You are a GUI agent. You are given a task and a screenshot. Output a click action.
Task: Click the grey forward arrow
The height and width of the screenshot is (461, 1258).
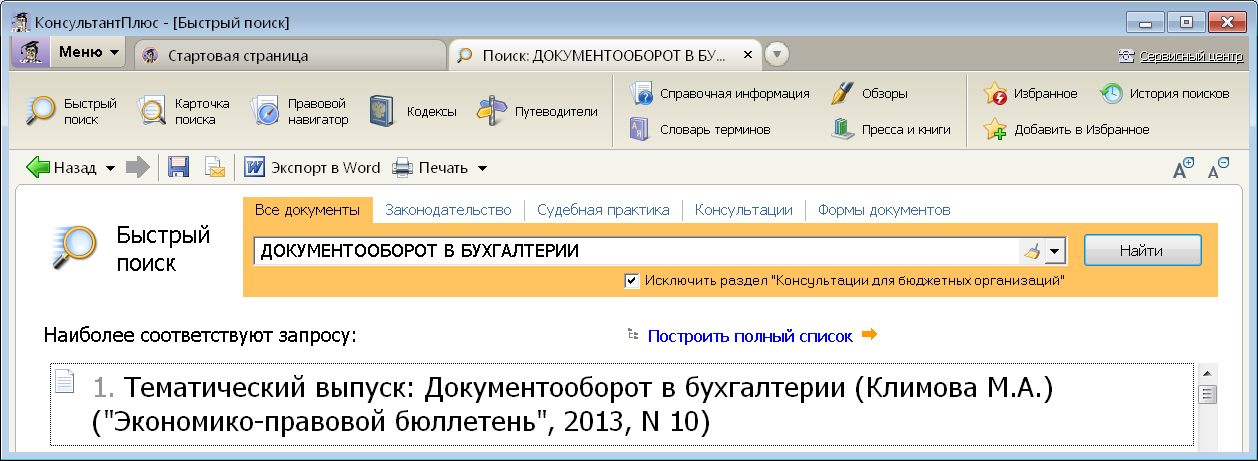tap(137, 168)
